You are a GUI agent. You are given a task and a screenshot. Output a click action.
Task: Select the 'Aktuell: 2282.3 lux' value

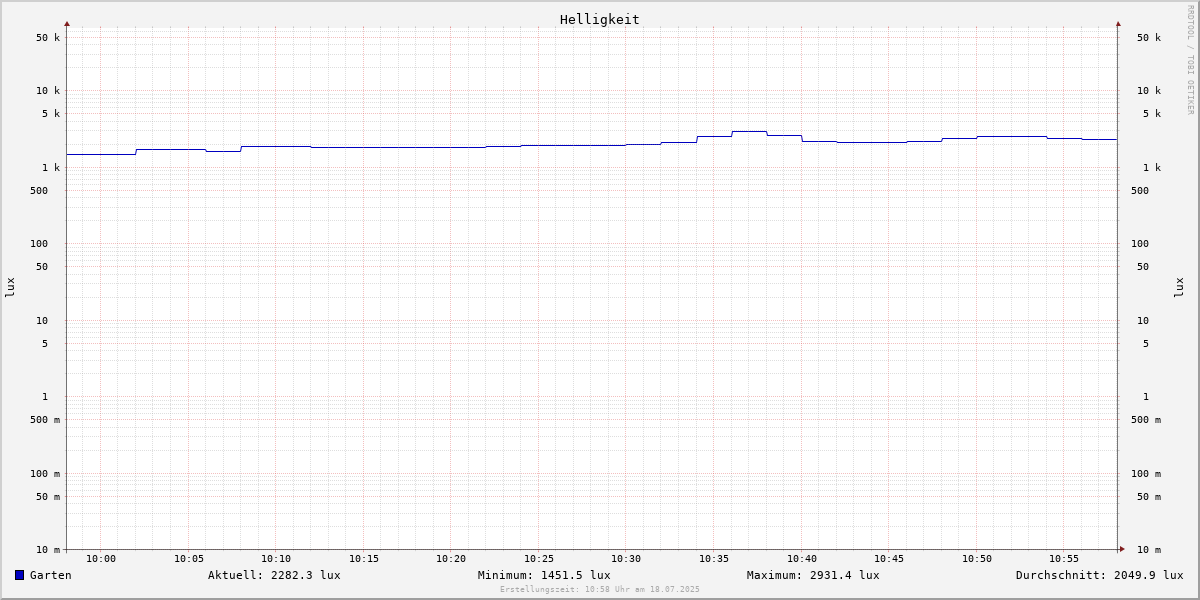274,575
